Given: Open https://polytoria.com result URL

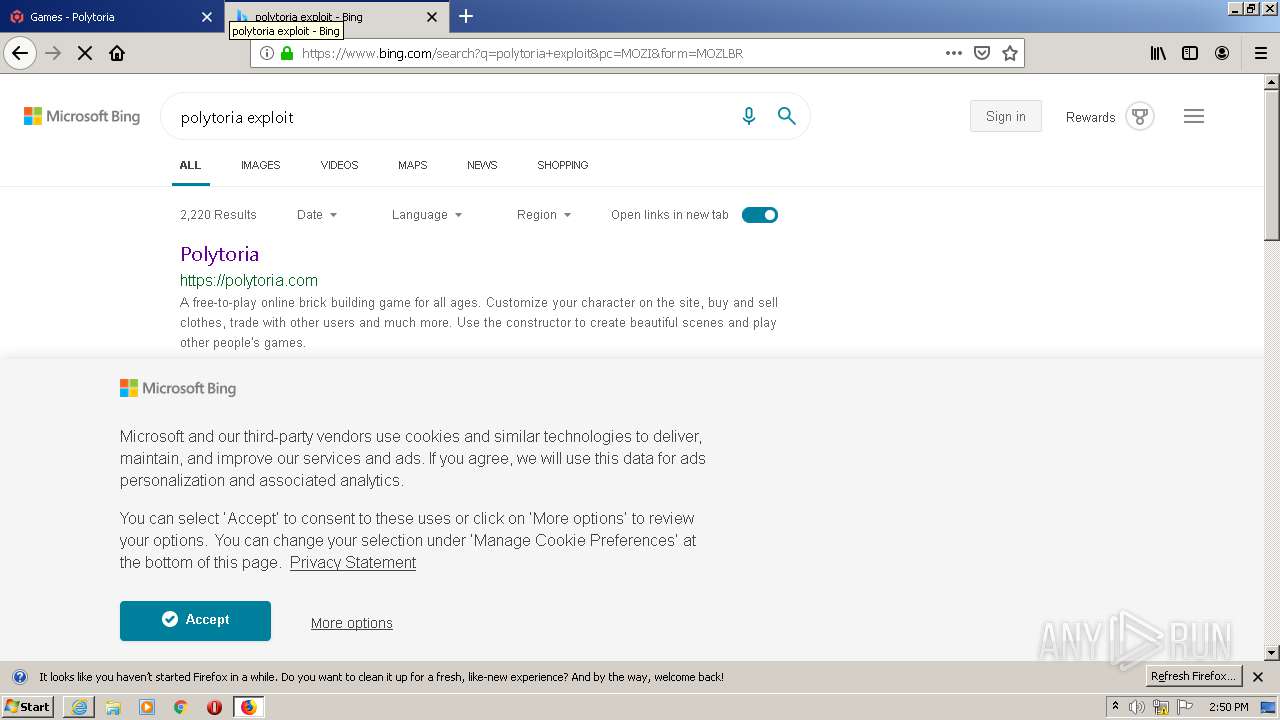Looking at the screenshot, I should pyautogui.click(x=249, y=281).
